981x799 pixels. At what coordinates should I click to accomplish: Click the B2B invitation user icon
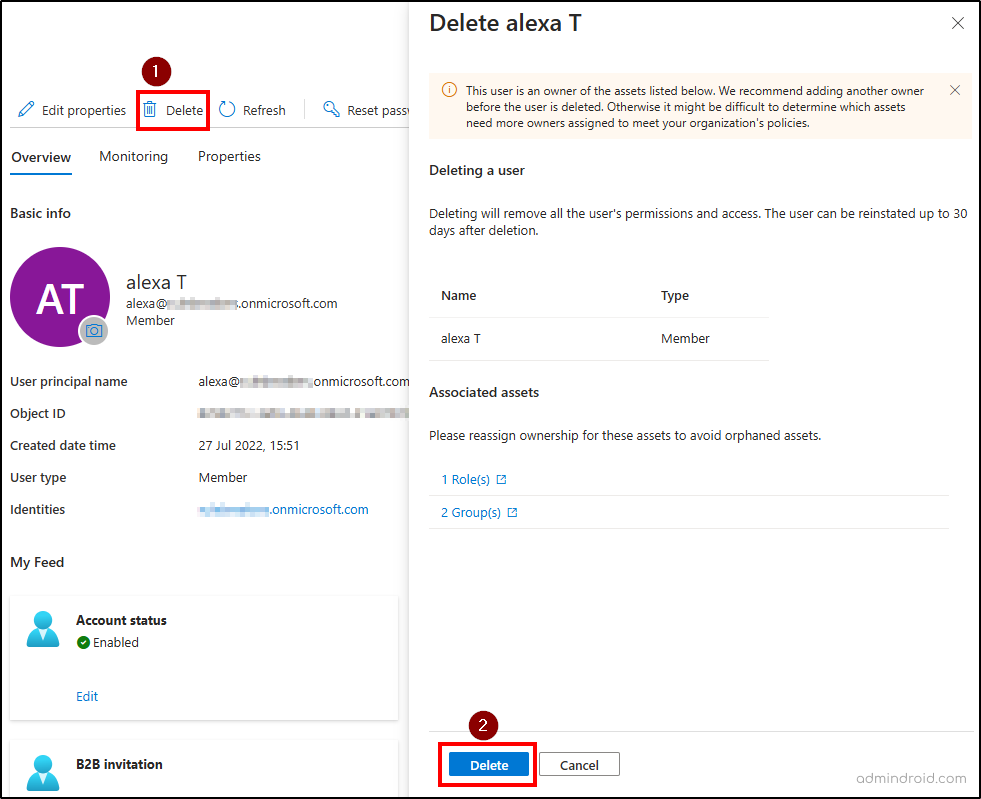(43, 773)
